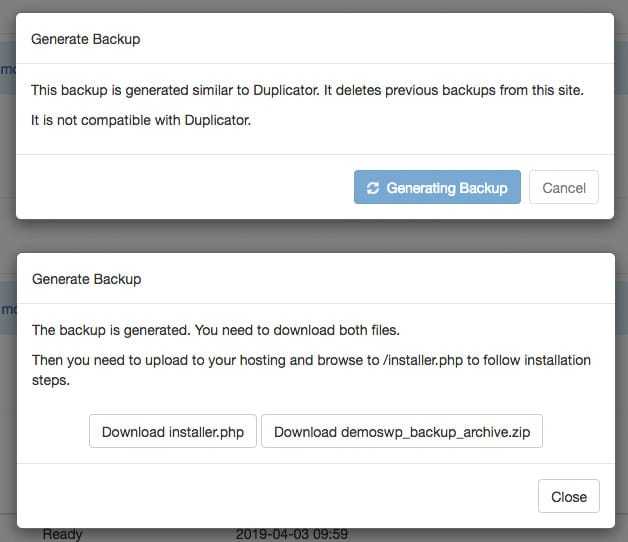Screen dimensions: 628x542
Task: Click the '2019-04-03 09:59' date text
Action: [292, 534]
